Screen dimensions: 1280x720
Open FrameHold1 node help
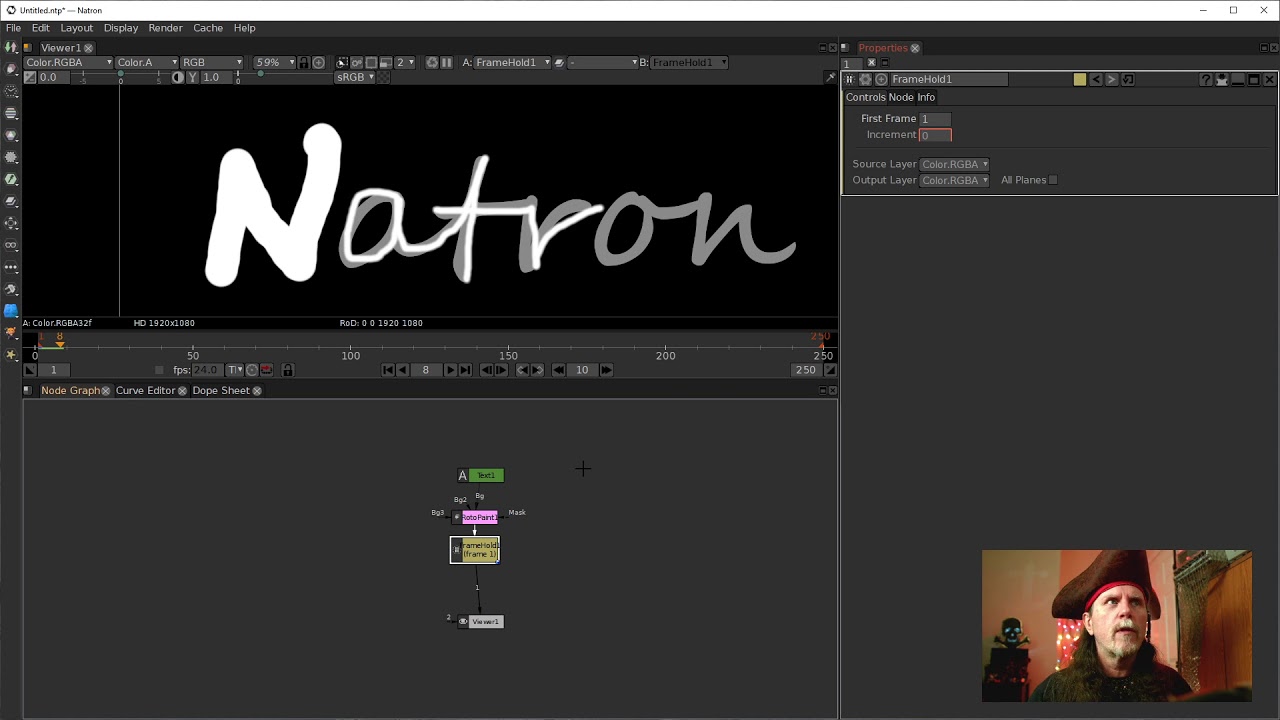tap(1206, 79)
